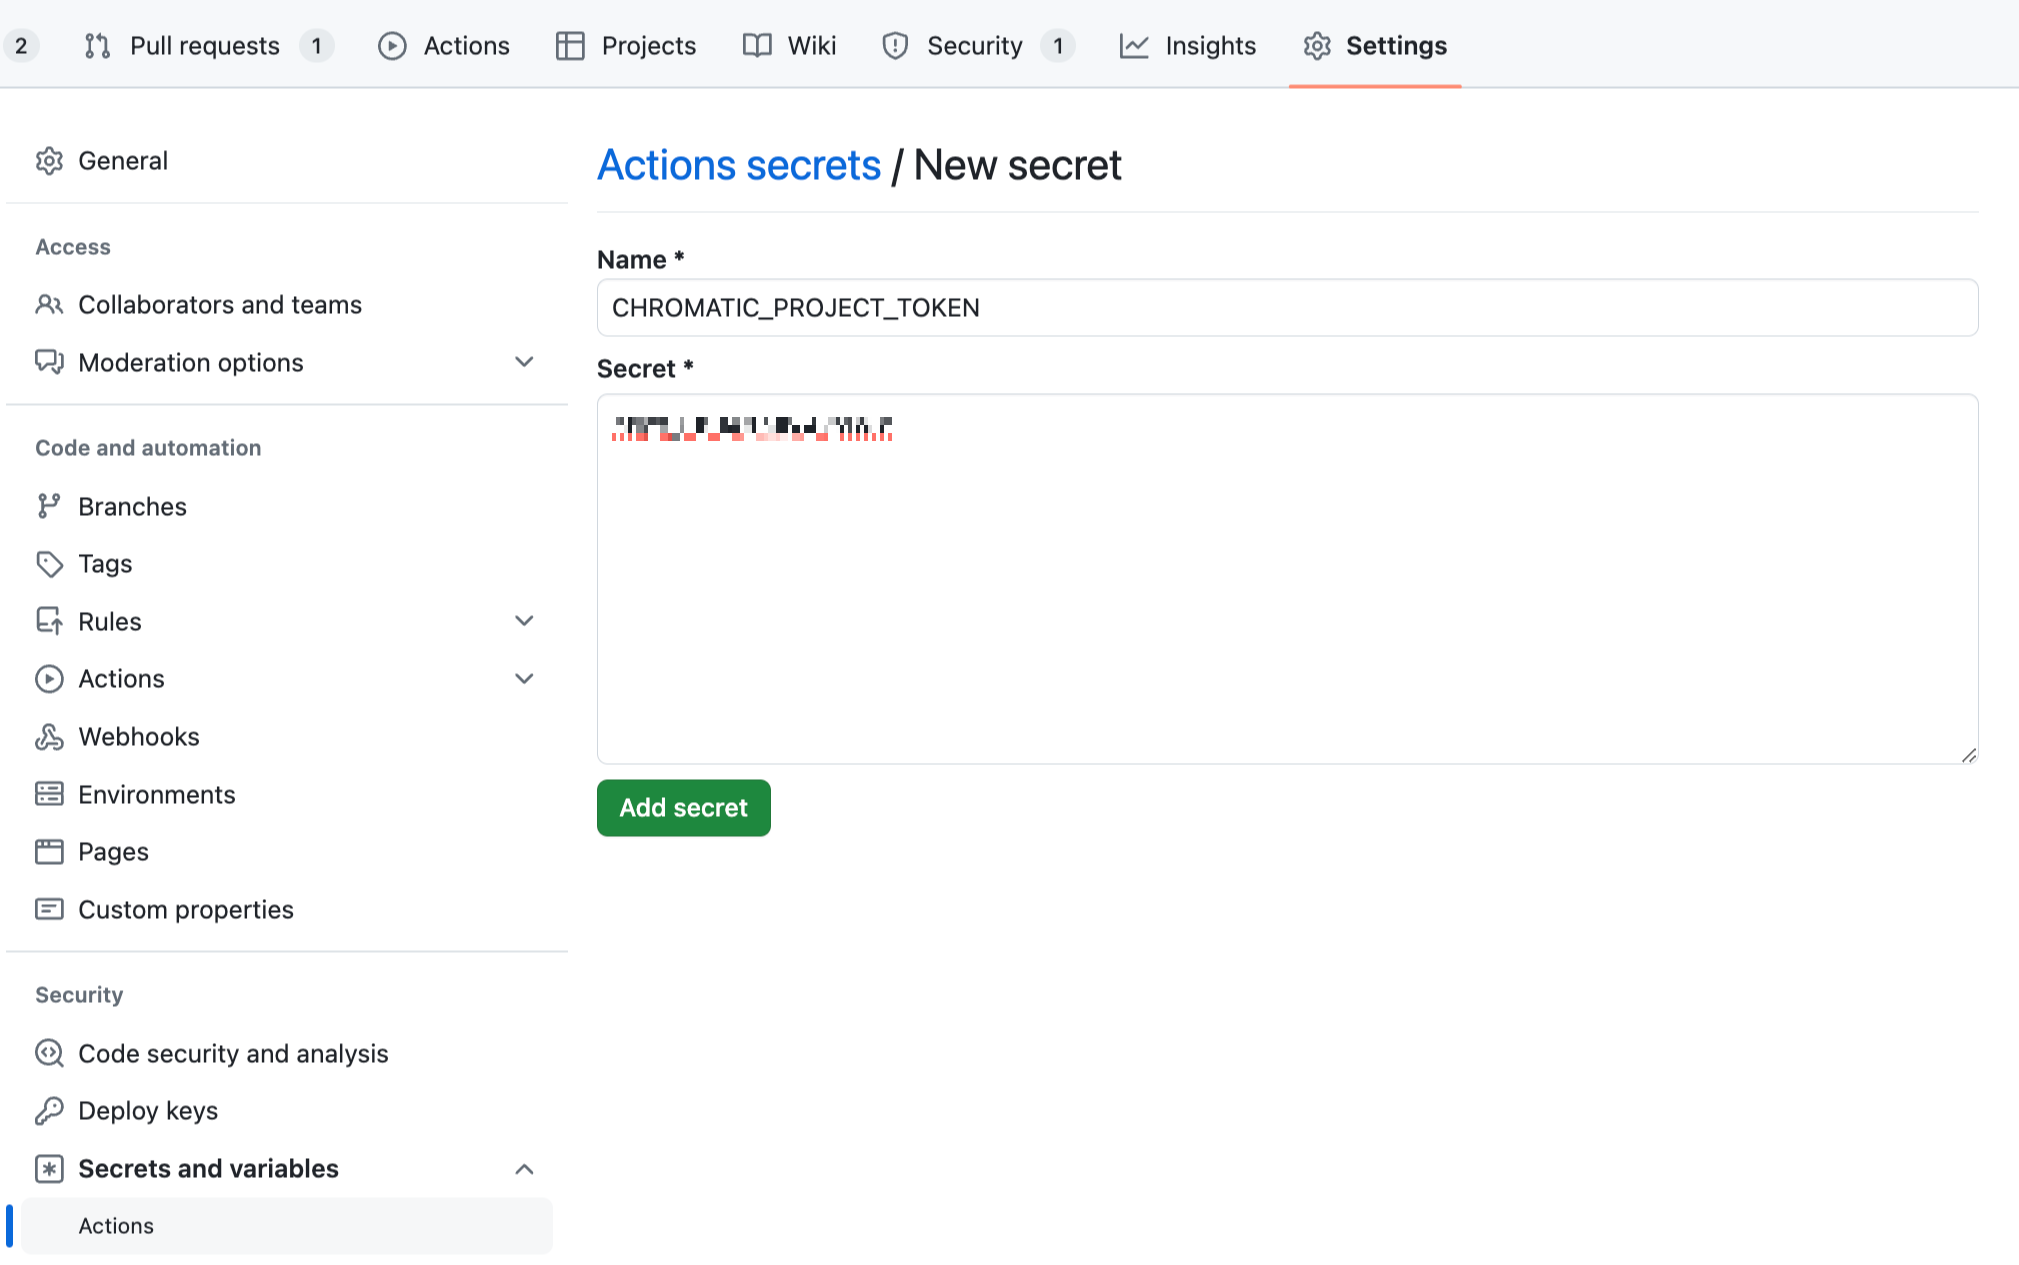Click the asterisk icon for Secrets and variables
The image size is (2019, 1265).
pos(49,1169)
